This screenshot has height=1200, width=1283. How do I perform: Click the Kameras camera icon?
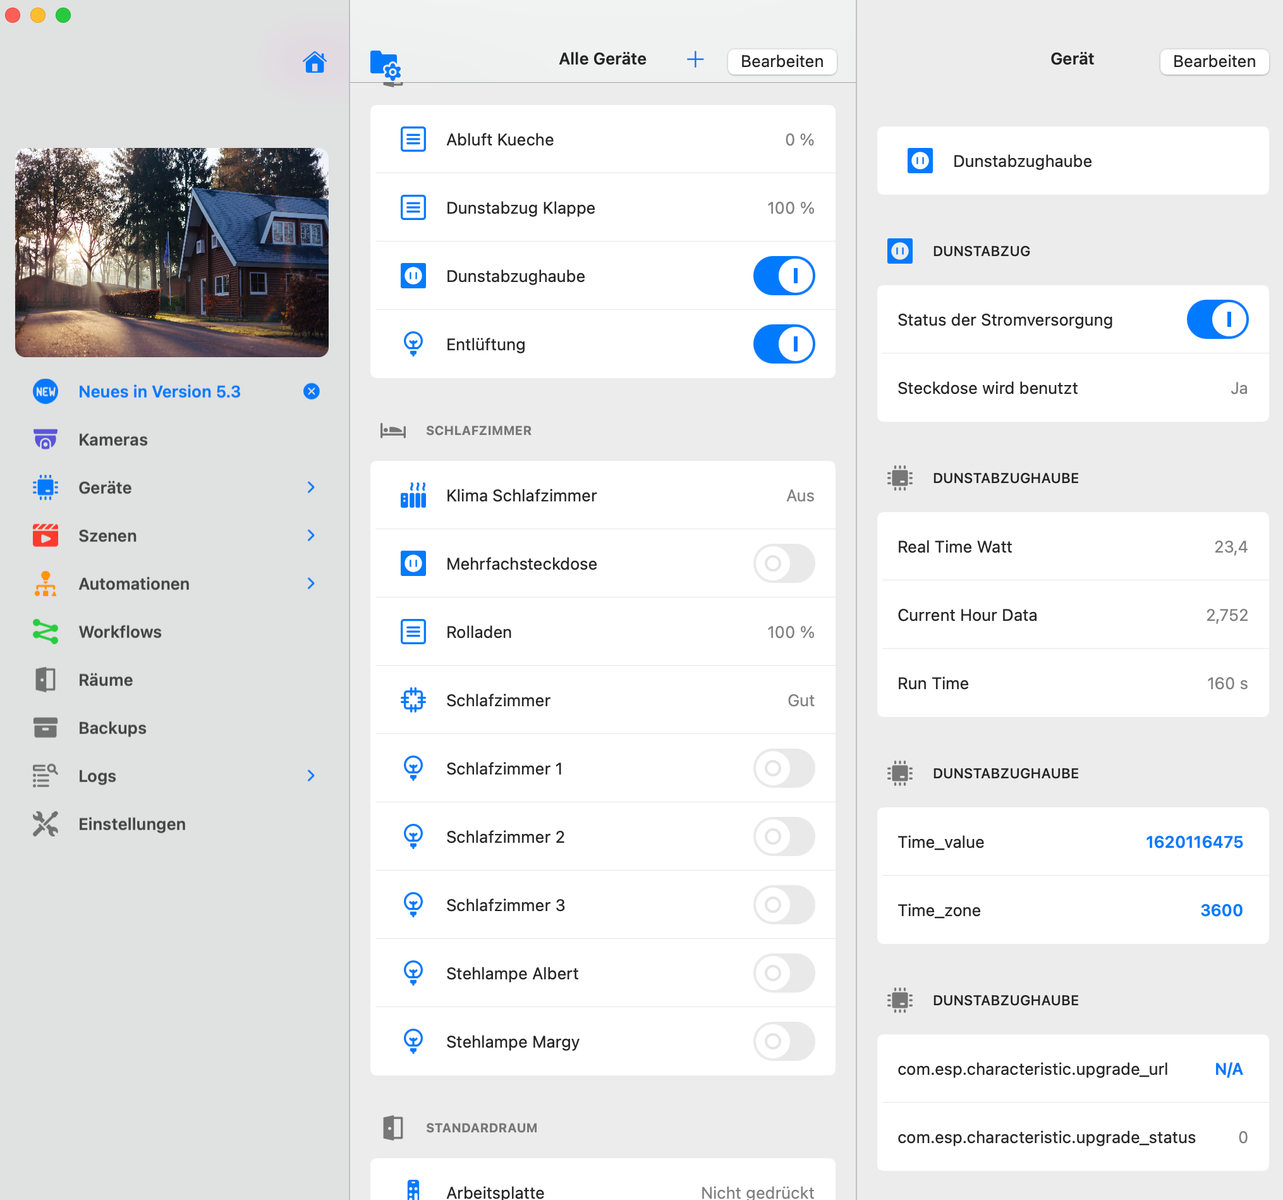(x=45, y=440)
